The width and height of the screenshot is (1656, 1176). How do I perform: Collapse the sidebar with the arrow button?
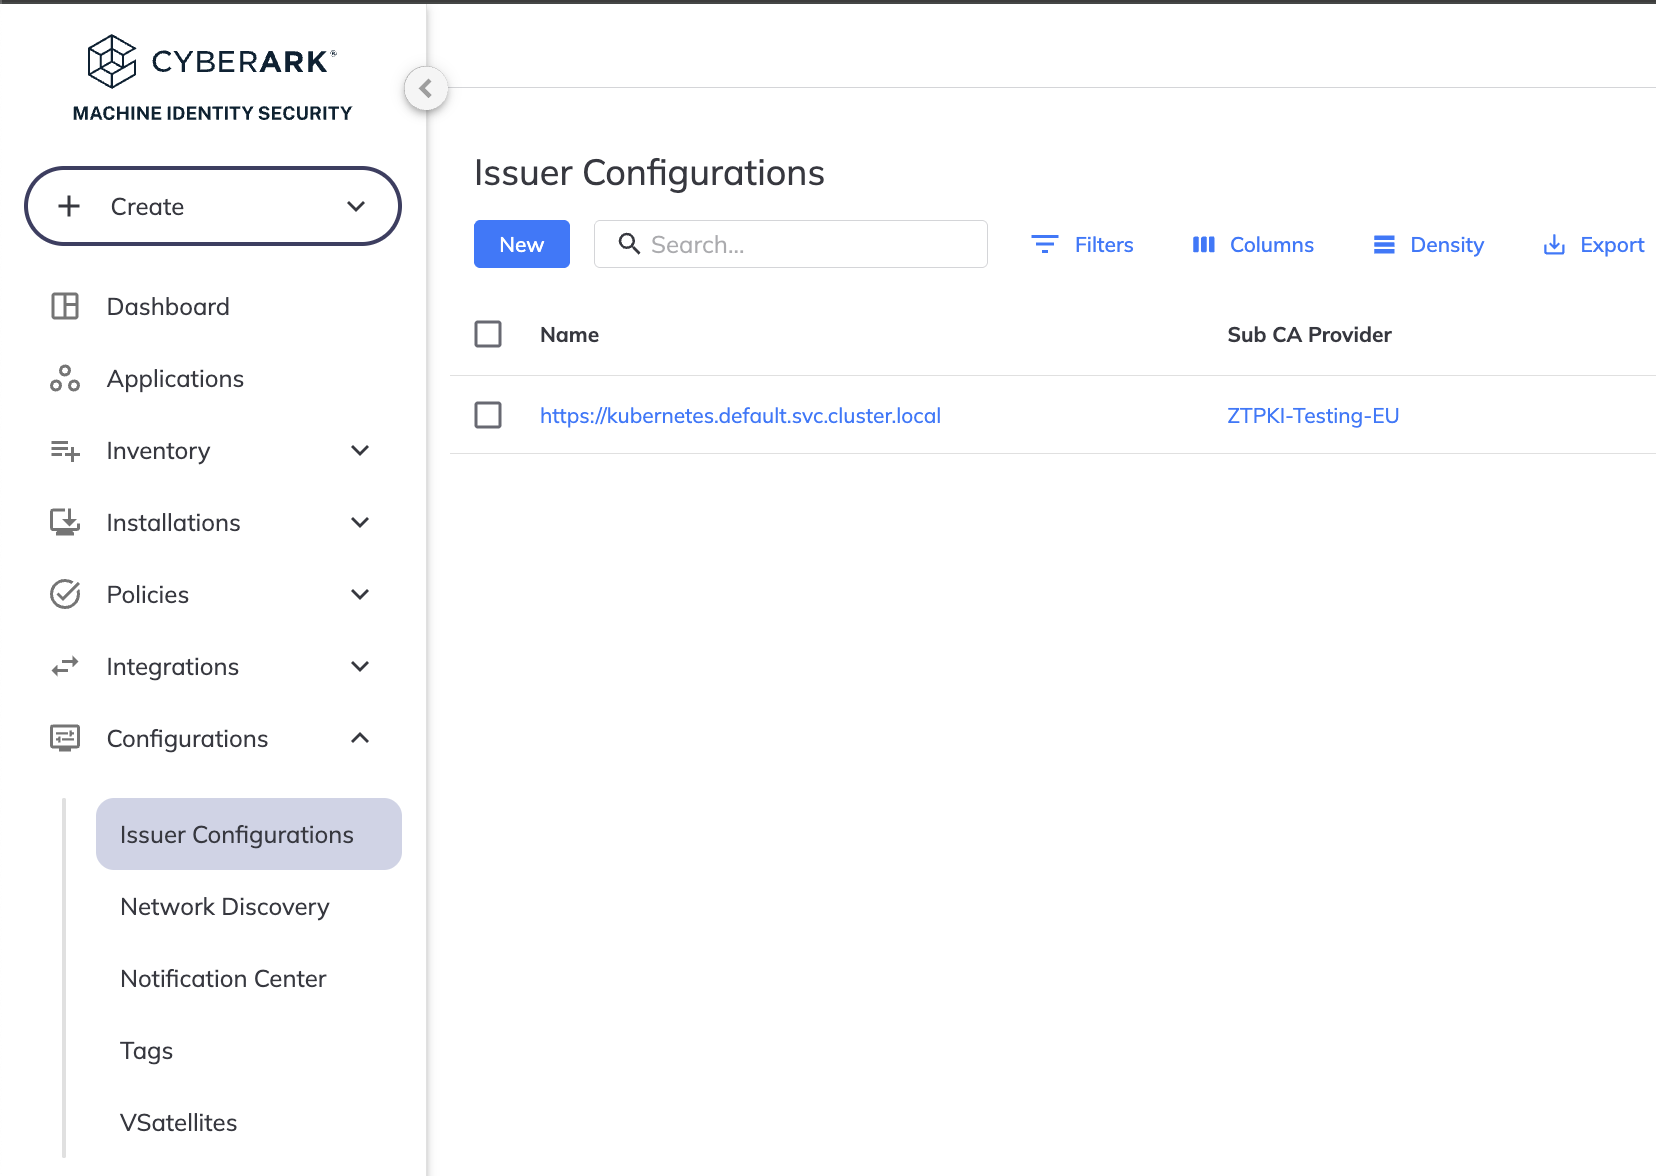pyautogui.click(x=426, y=88)
